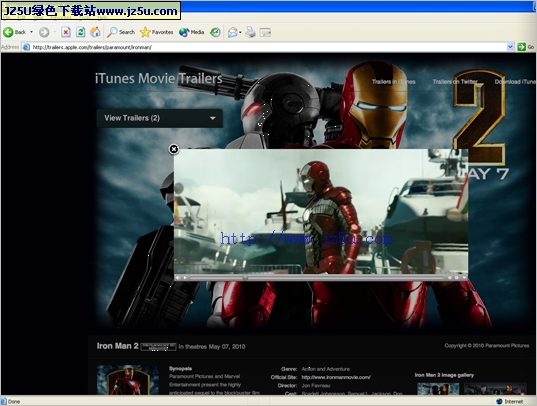Viewport: 537px width, 406px height.
Task: Click 'In theatres May 07, 2010' text
Action: (212, 347)
